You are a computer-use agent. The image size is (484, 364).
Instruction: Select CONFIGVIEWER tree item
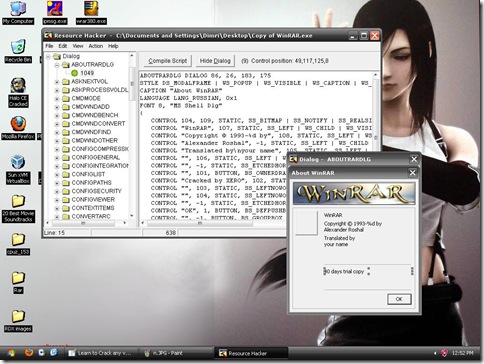tap(93, 199)
